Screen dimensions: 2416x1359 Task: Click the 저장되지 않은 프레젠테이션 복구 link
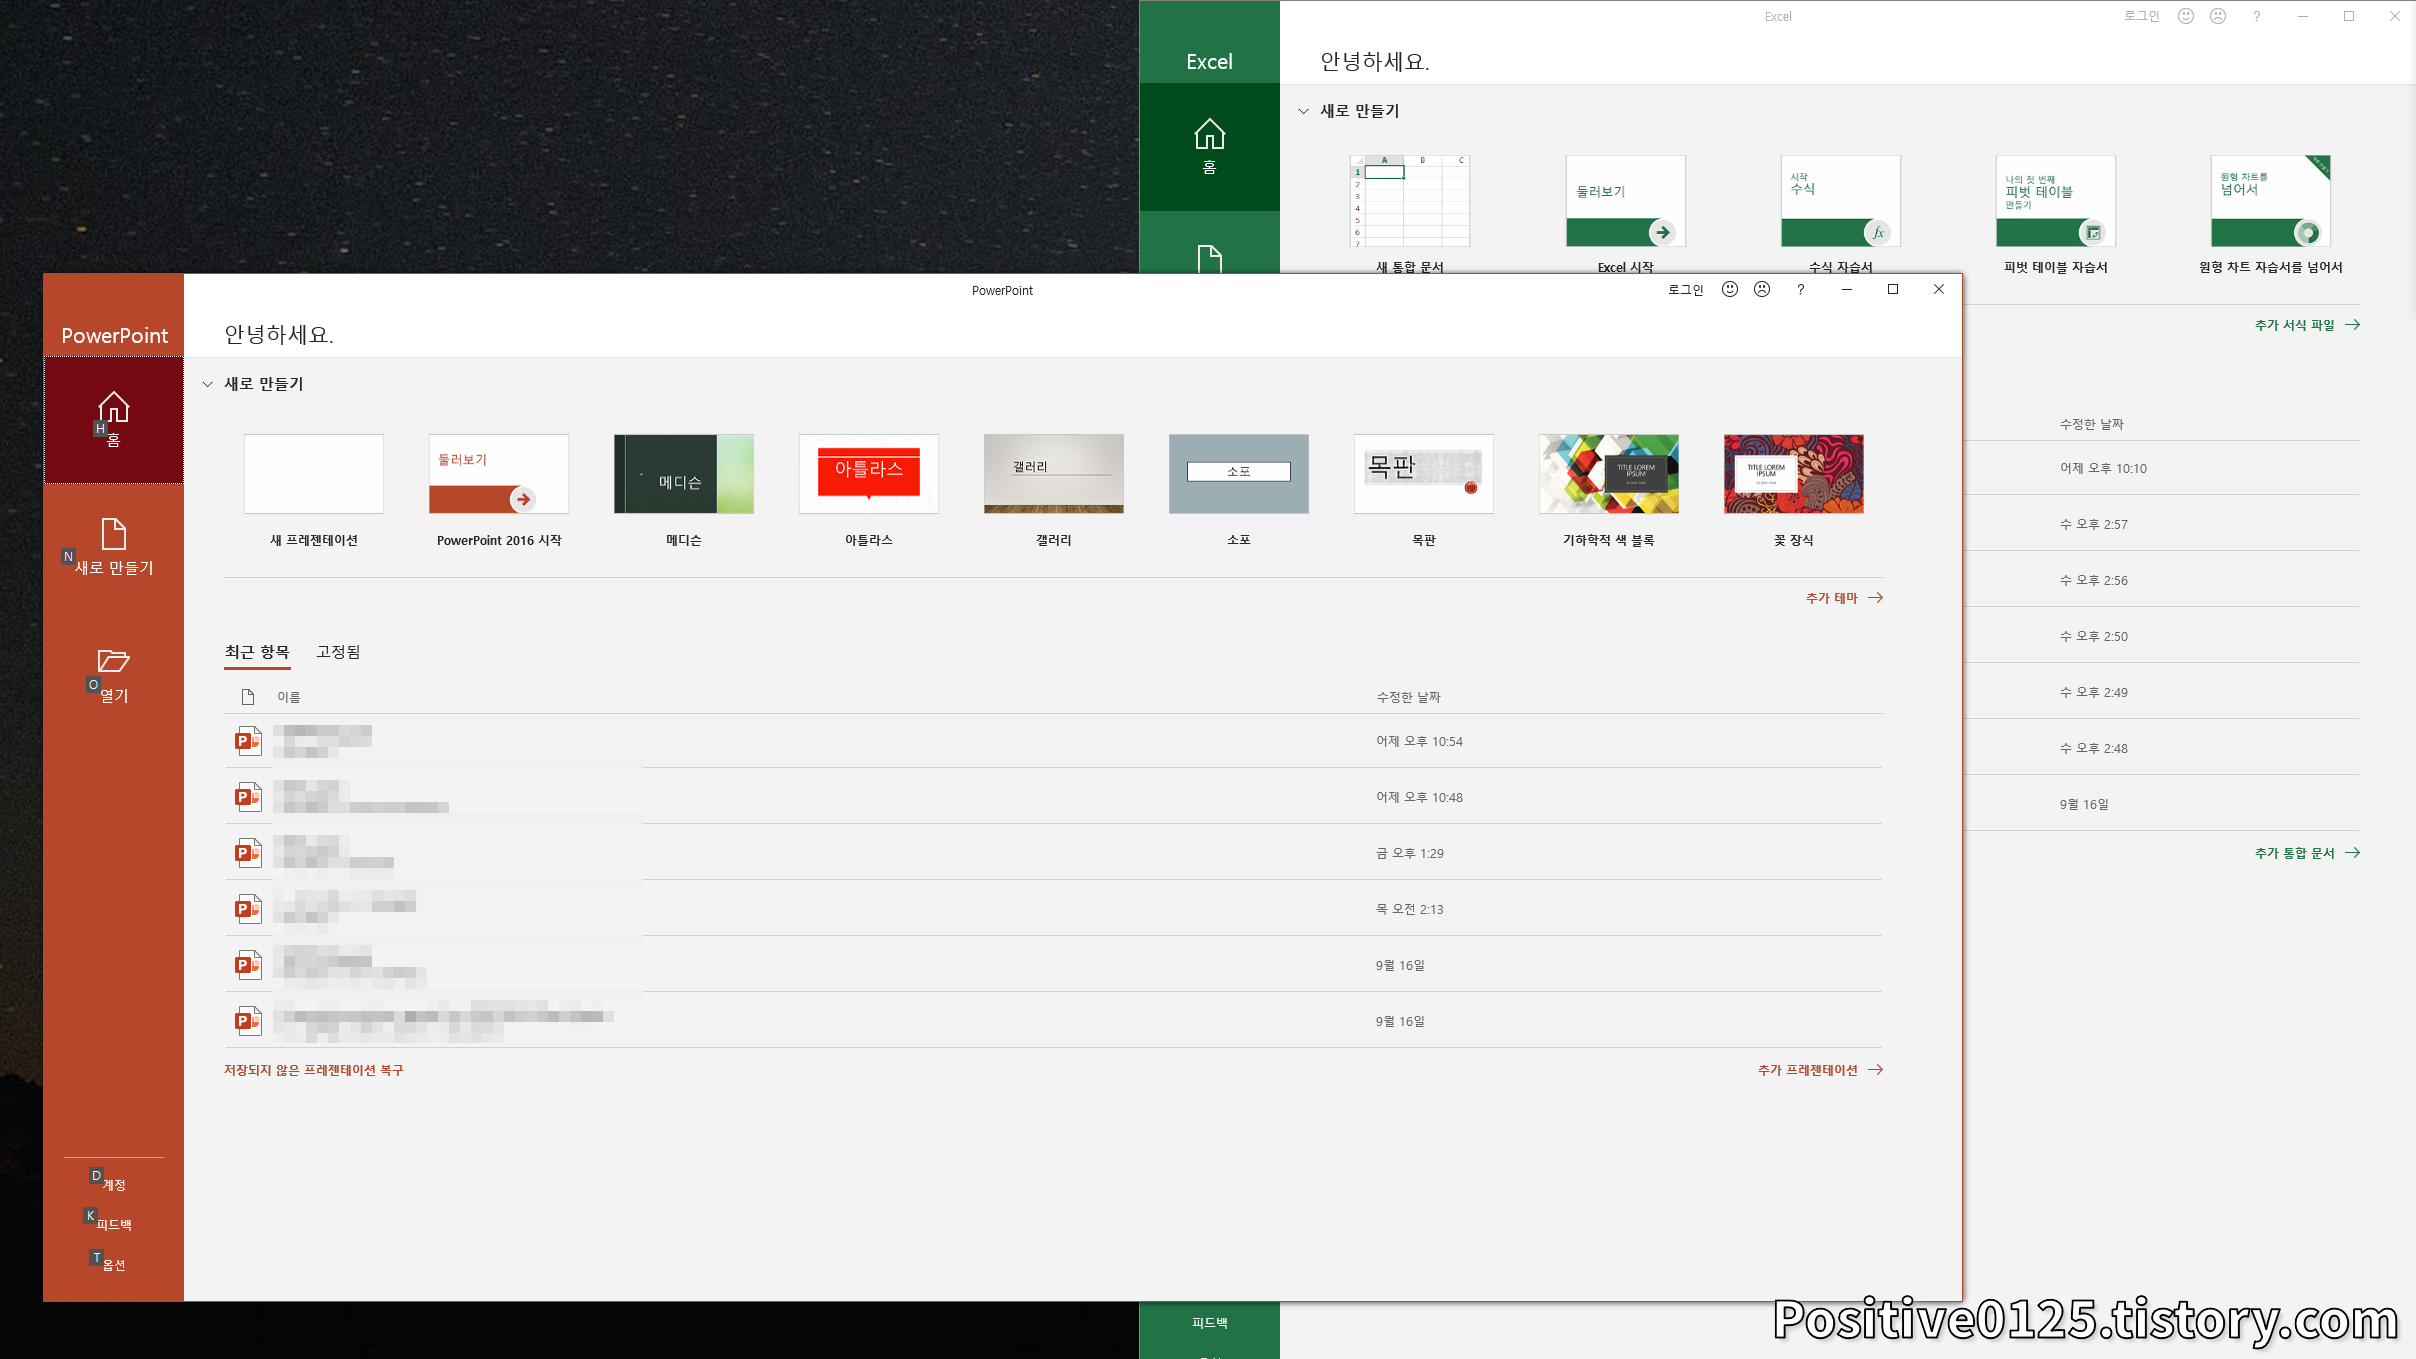(313, 1070)
